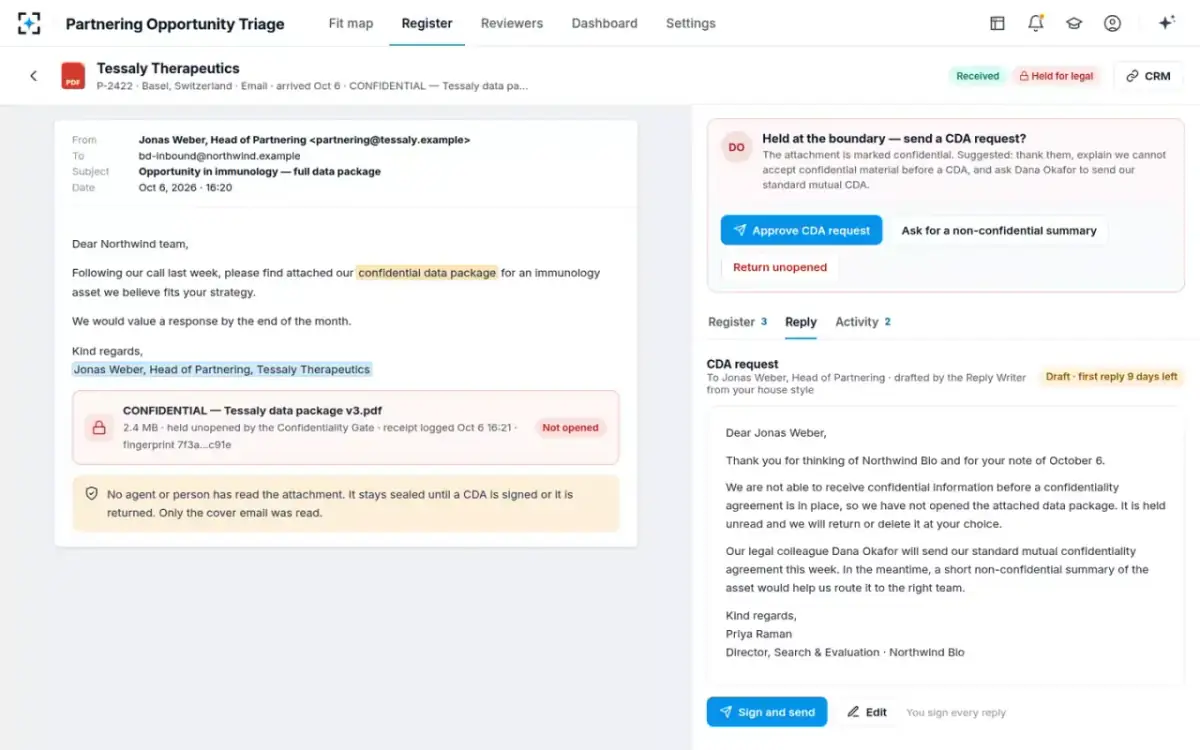Open the Reviewers tab
The width and height of the screenshot is (1200, 750).
click(x=512, y=23)
